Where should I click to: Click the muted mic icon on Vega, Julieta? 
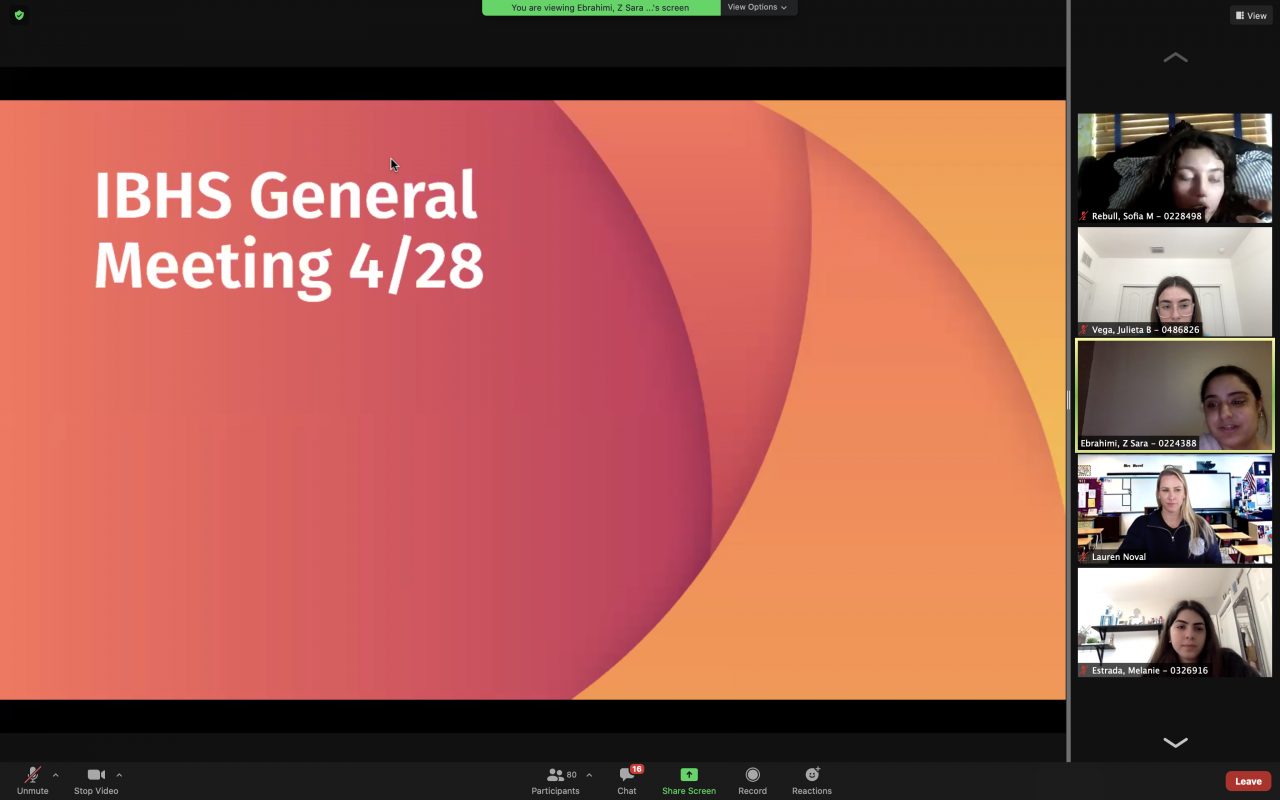point(1084,329)
